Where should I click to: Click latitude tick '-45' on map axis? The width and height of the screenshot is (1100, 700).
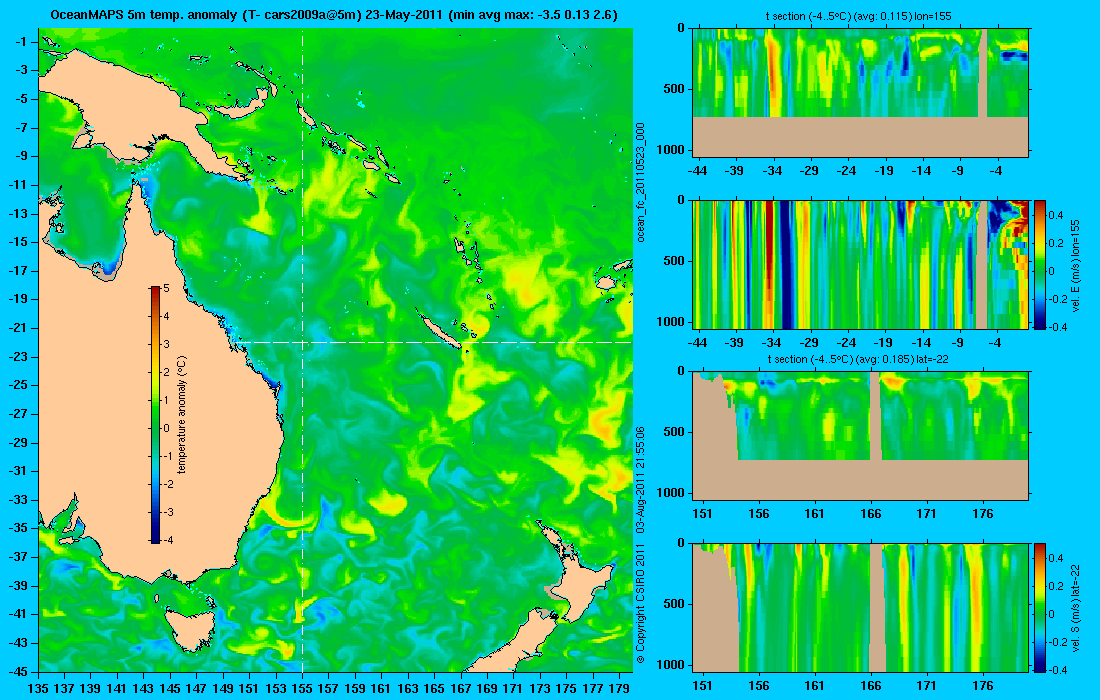(18, 671)
